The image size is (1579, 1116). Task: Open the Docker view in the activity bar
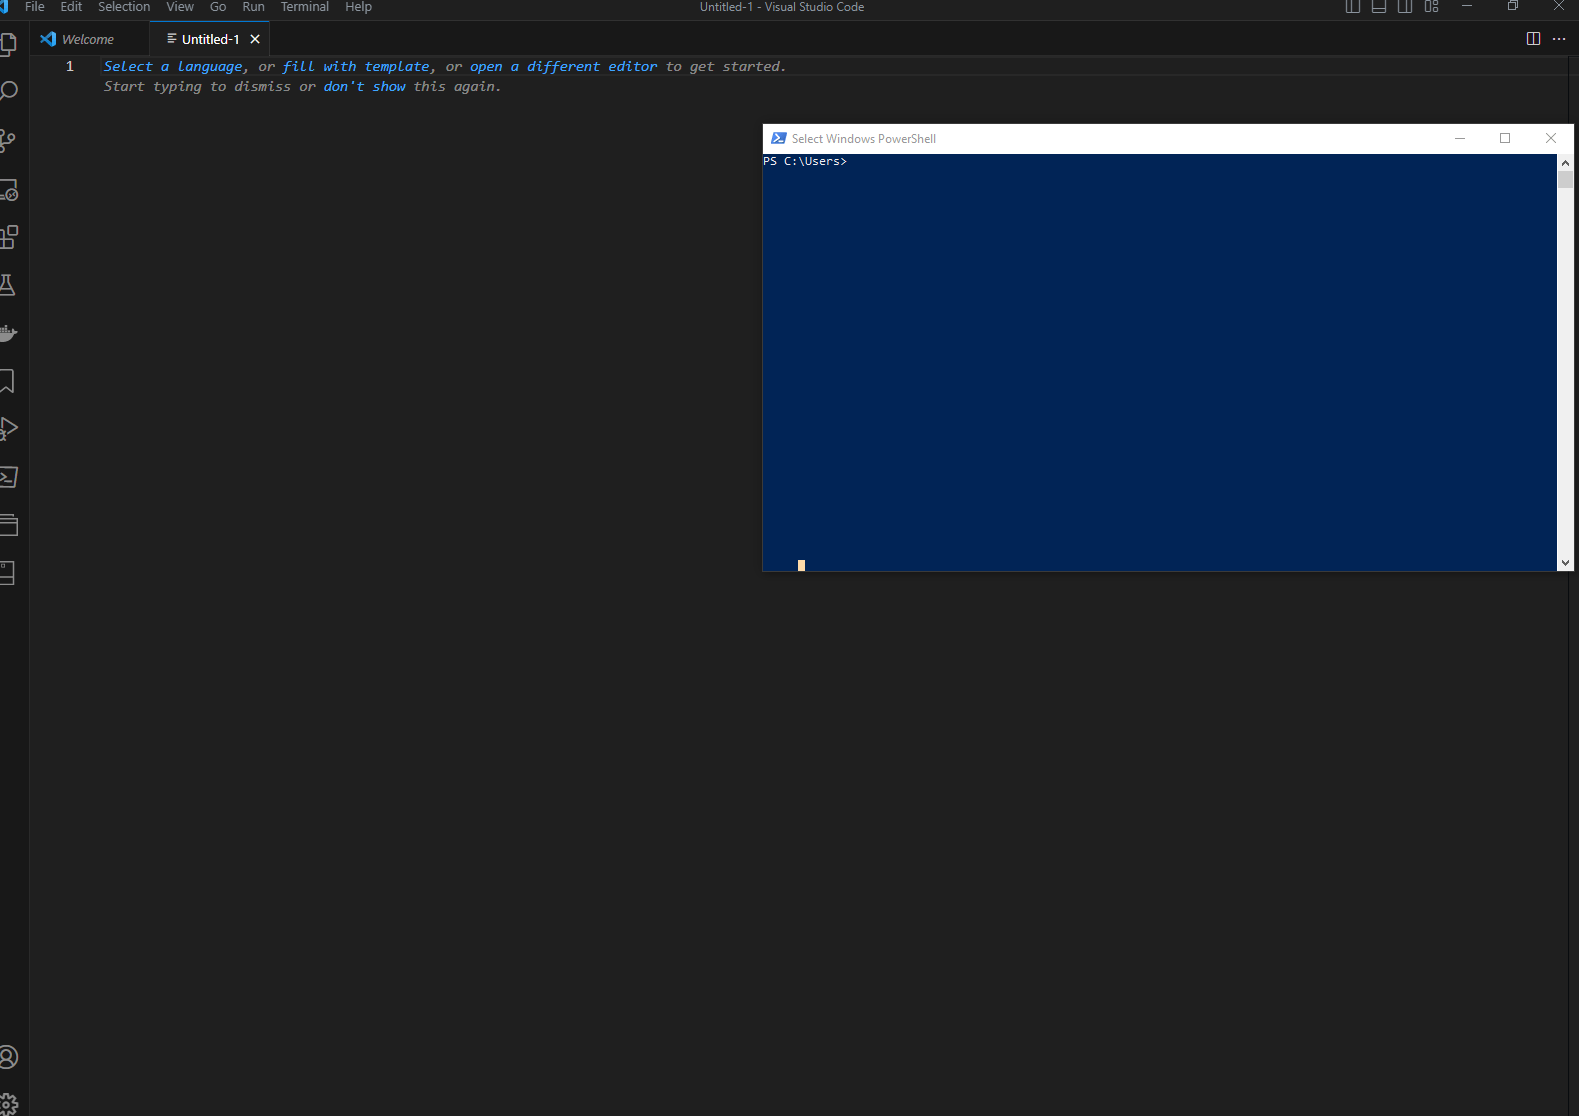coord(8,333)
